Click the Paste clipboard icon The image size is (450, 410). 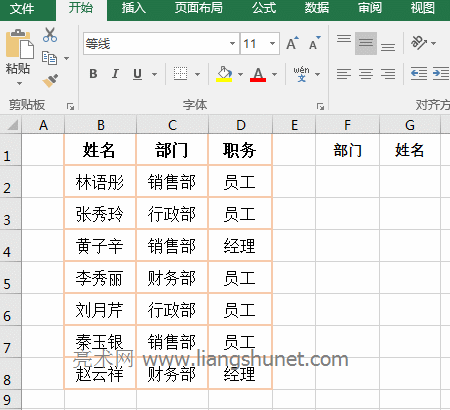pyautogui.click(x=19, y=44)
